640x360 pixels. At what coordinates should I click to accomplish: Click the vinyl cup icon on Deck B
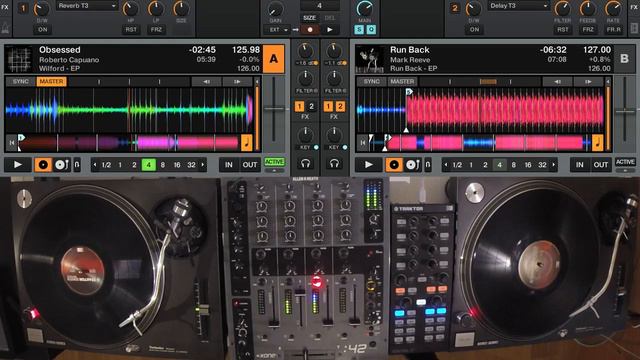pyautogui.click(x=393, y=164)
